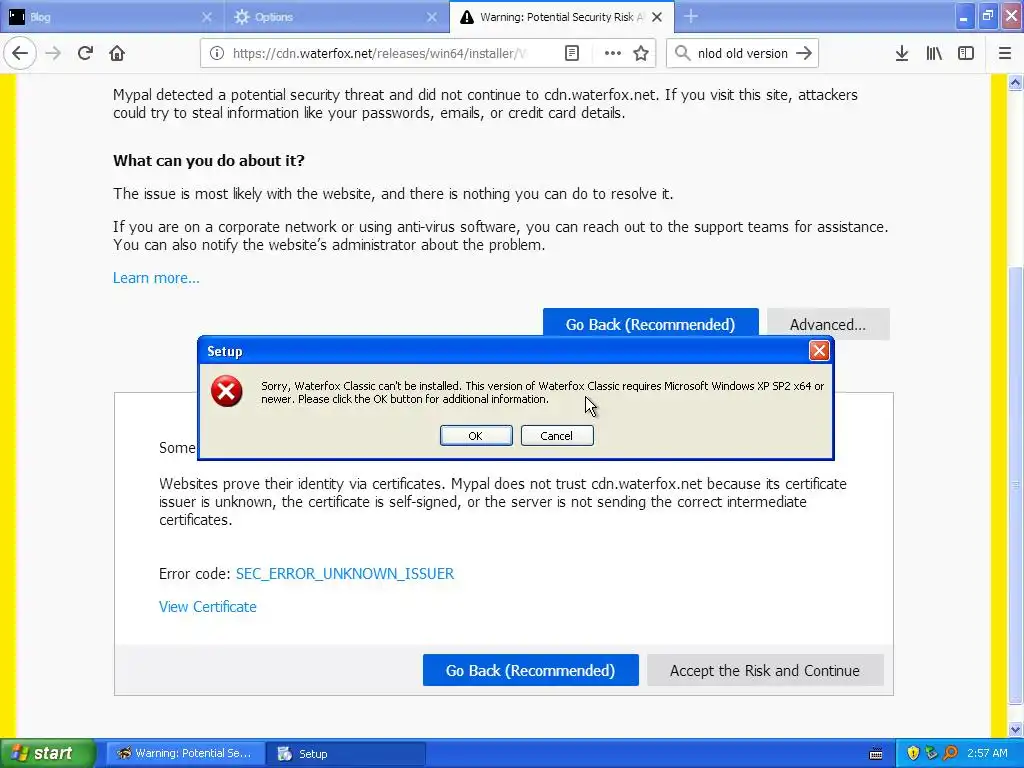1024x768 pixels.
Task: Click the Advanced button
Action: 827,324
